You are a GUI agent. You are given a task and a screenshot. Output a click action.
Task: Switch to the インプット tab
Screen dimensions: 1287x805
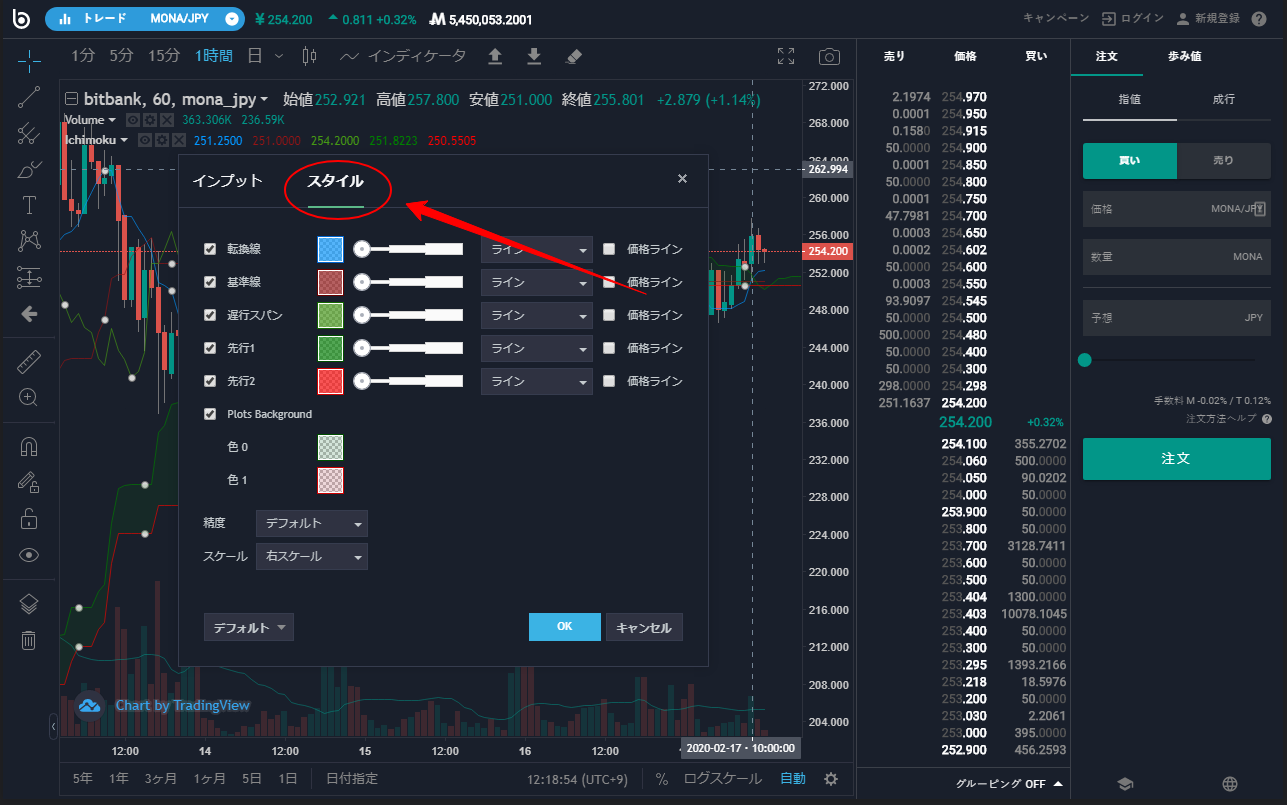(x=228, y=181)
